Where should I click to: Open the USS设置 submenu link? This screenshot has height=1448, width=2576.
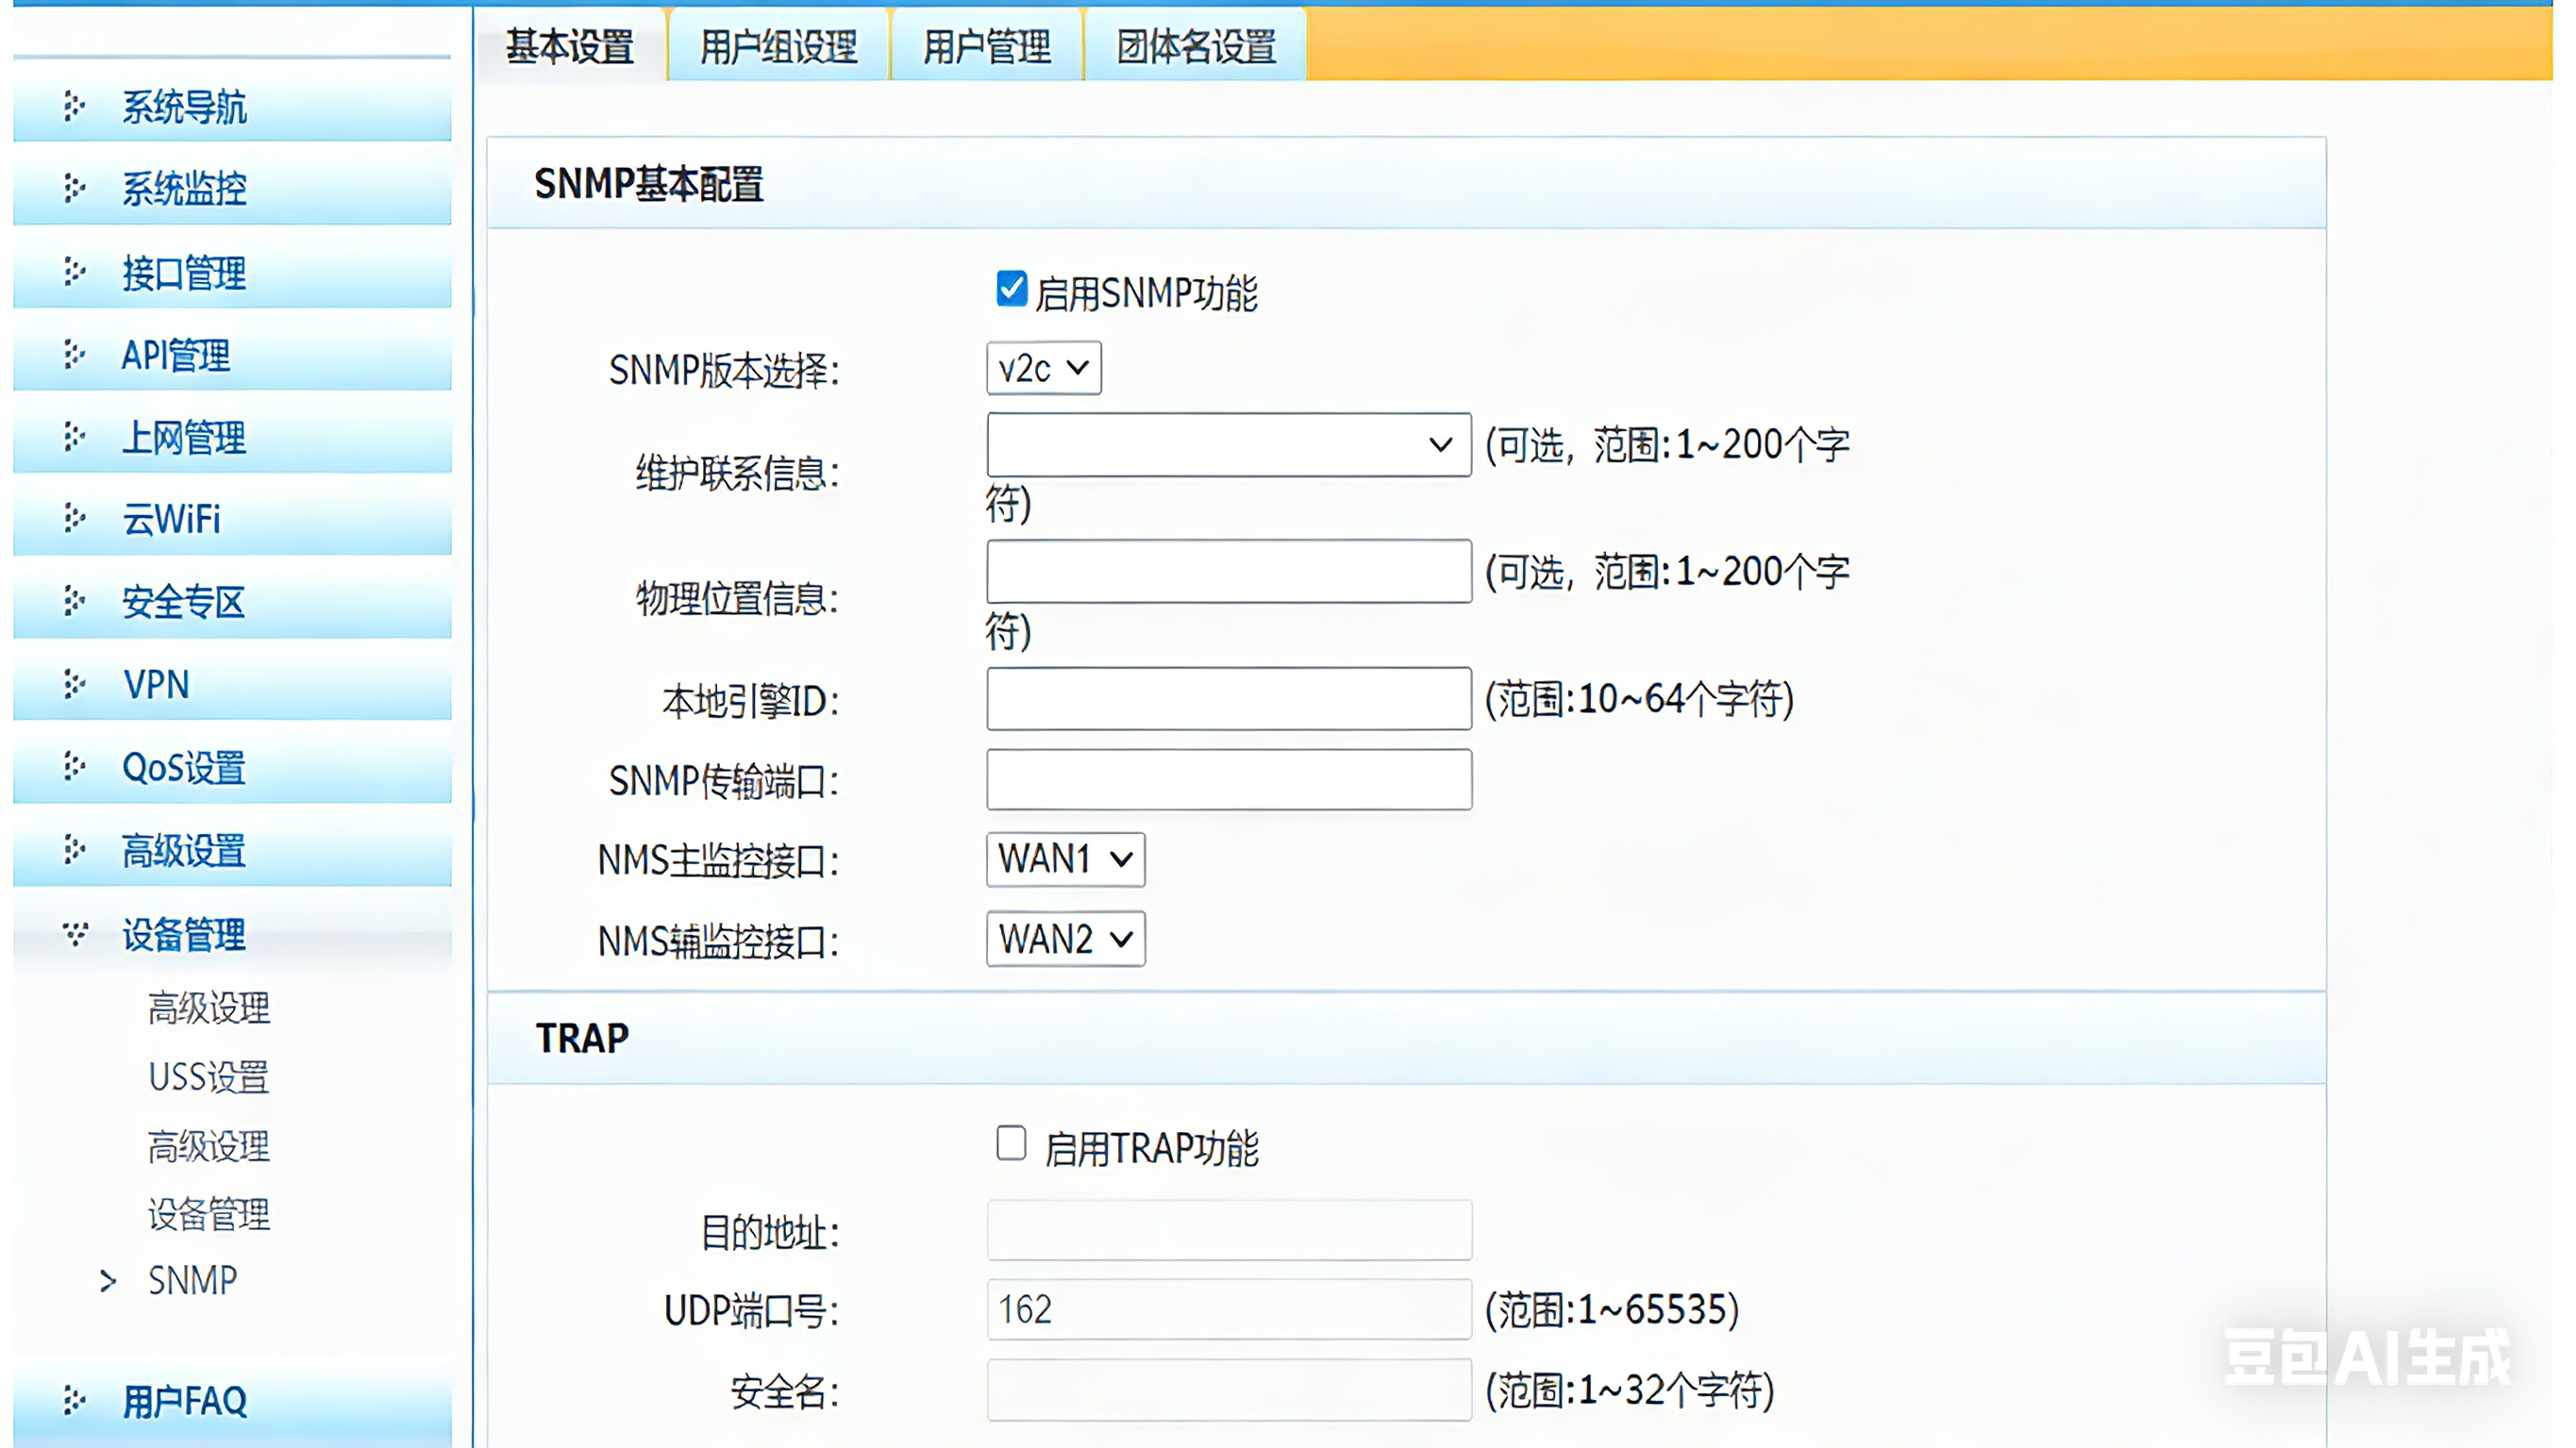coord(208,1077)
